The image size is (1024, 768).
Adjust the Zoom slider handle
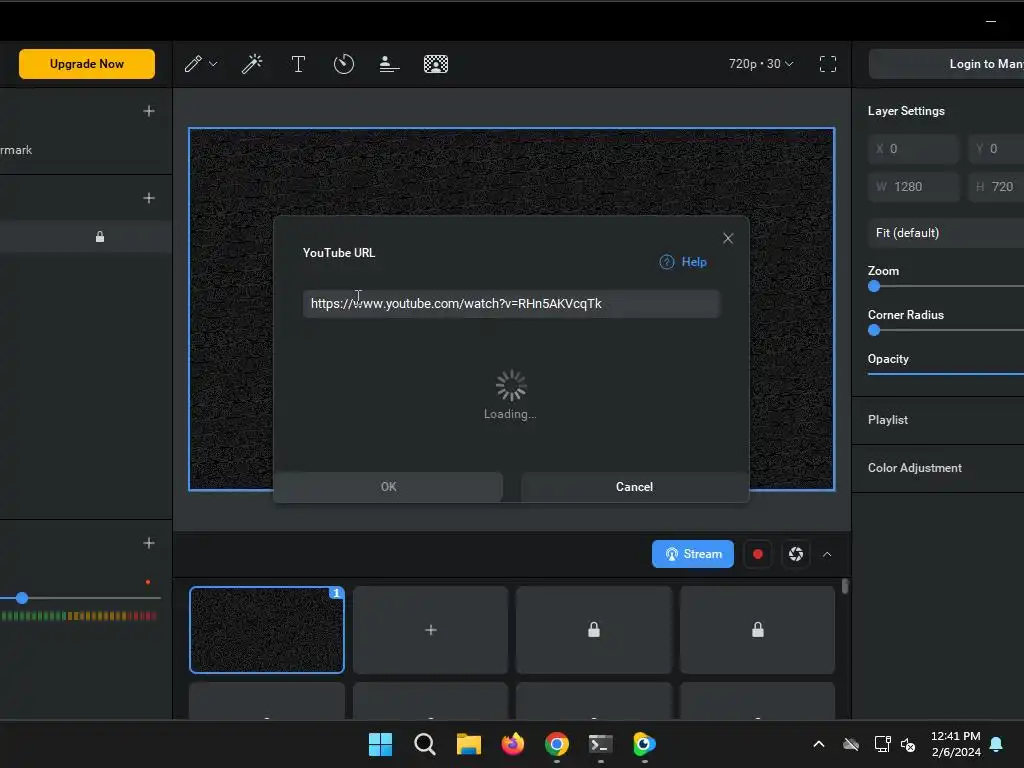[x=874, y=286]
